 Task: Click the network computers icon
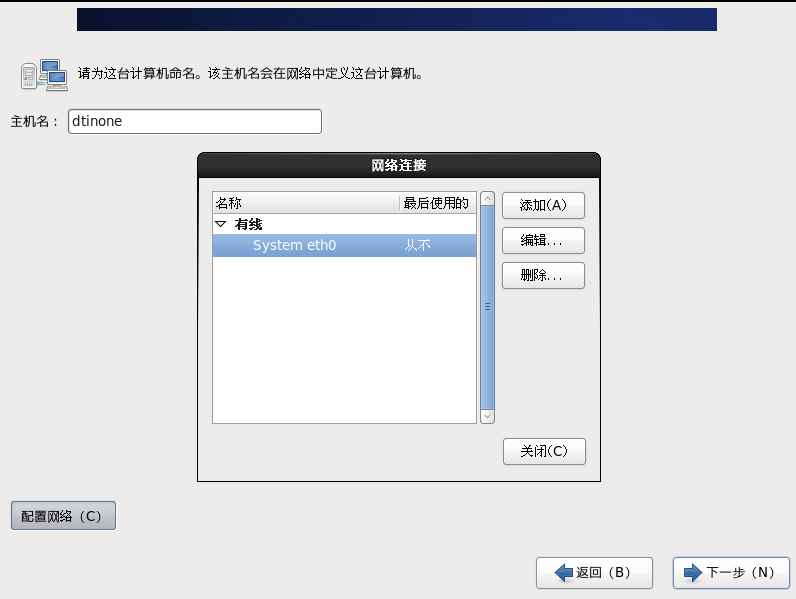44,75
